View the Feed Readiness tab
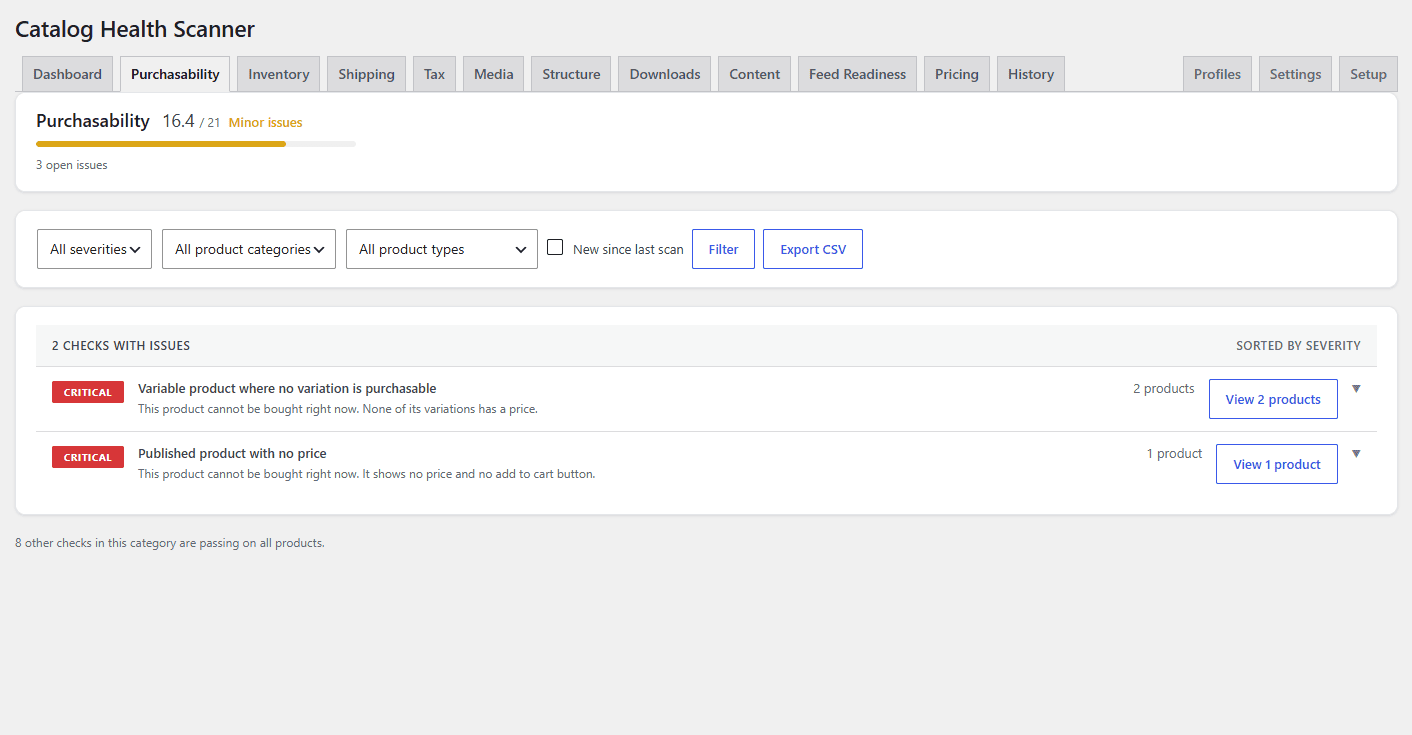Viewport: 1412px width, 735px height. 857,74
